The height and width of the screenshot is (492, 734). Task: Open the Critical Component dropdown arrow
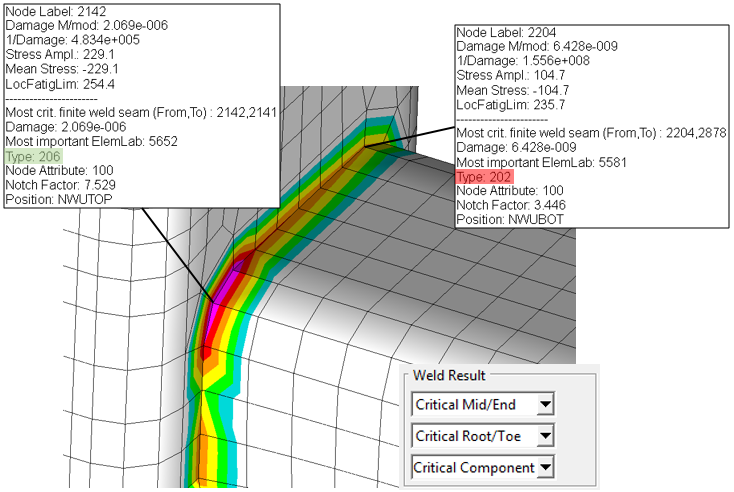click(545, 467)
